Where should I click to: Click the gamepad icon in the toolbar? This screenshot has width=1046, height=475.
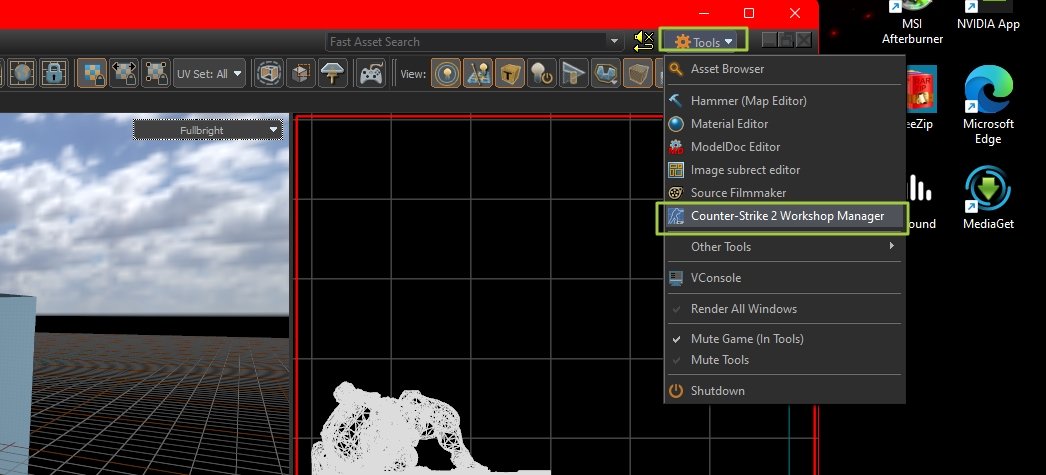click(371, 74)
